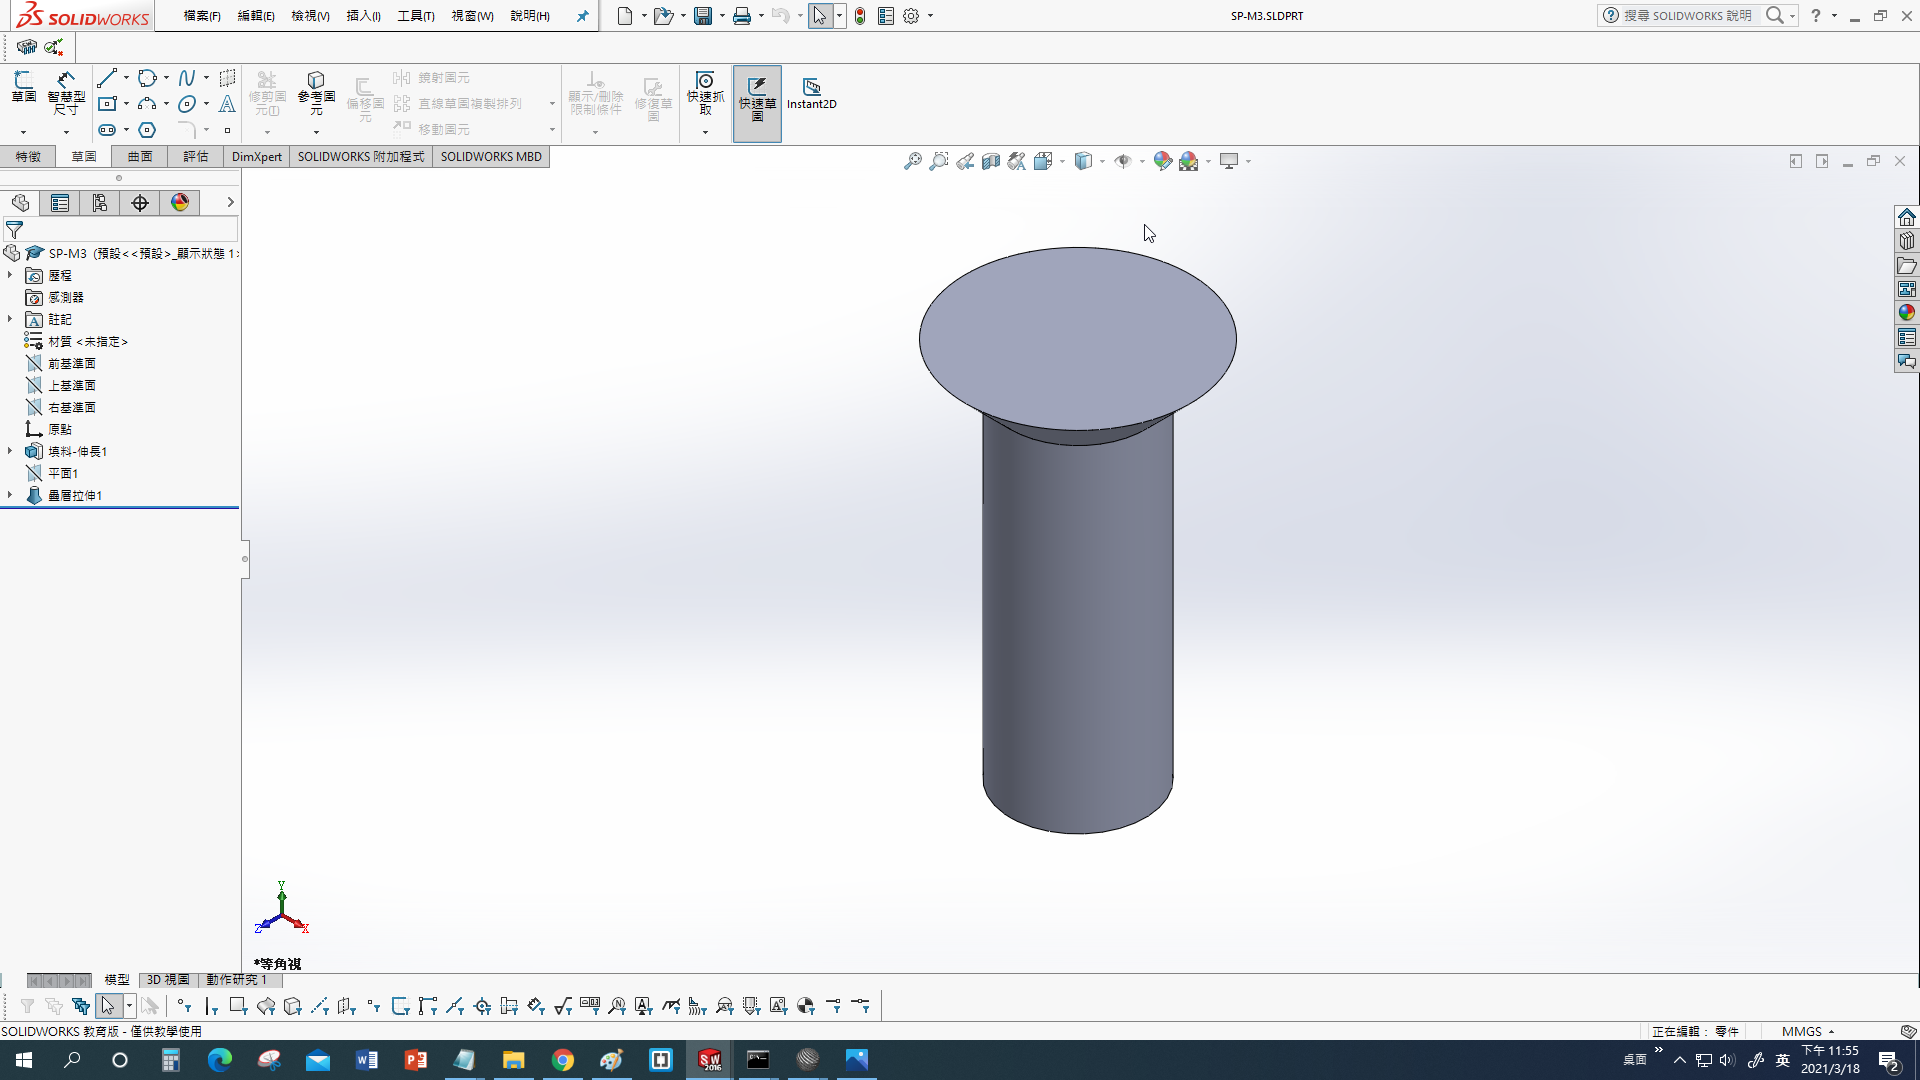
Task: Open the Options gear icon
Action: 911,16
